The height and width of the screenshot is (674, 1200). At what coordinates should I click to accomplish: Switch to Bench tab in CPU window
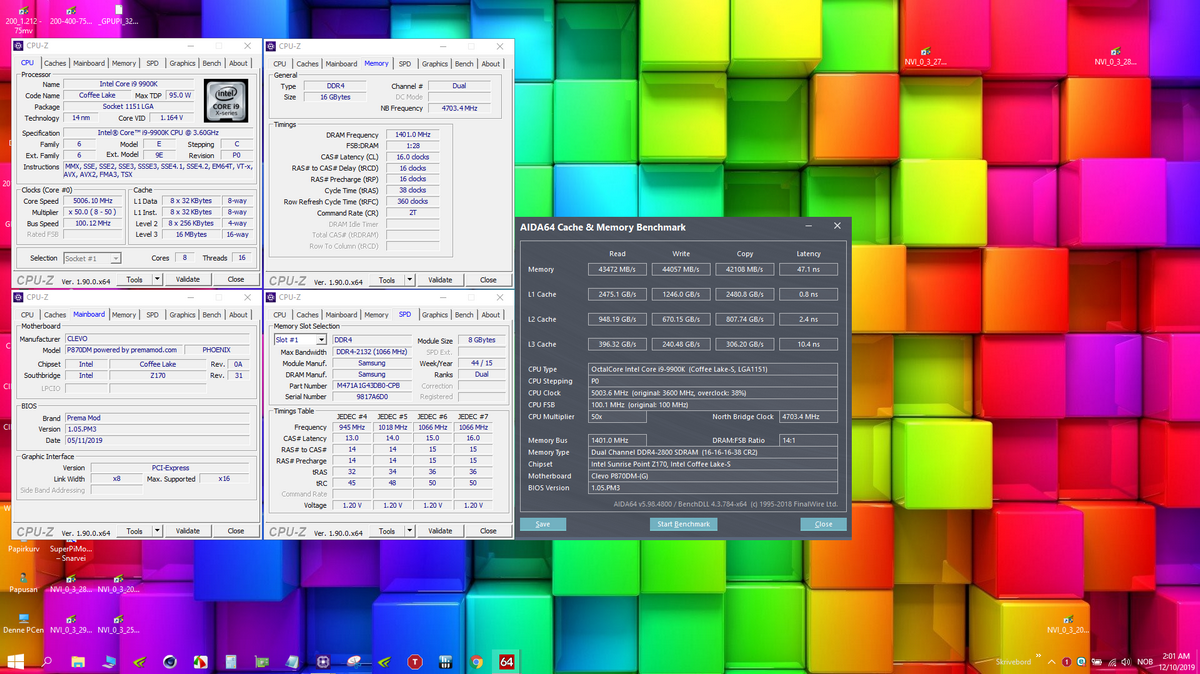click(211, 63)
